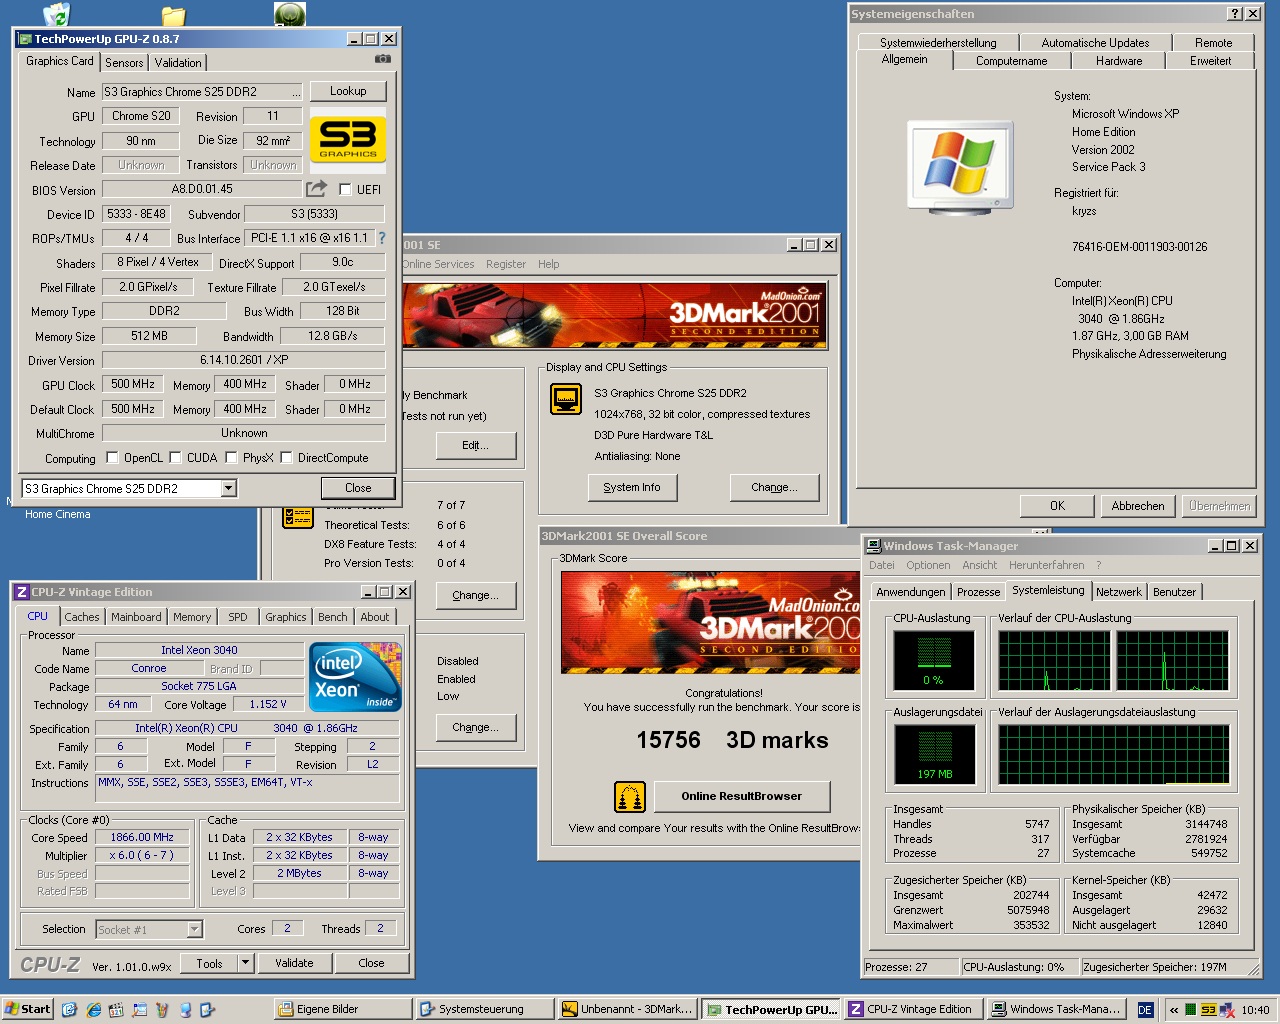Click the S3 Graphics tray icon
The image size is (1280, 1024).
tap(1208, 1009)
